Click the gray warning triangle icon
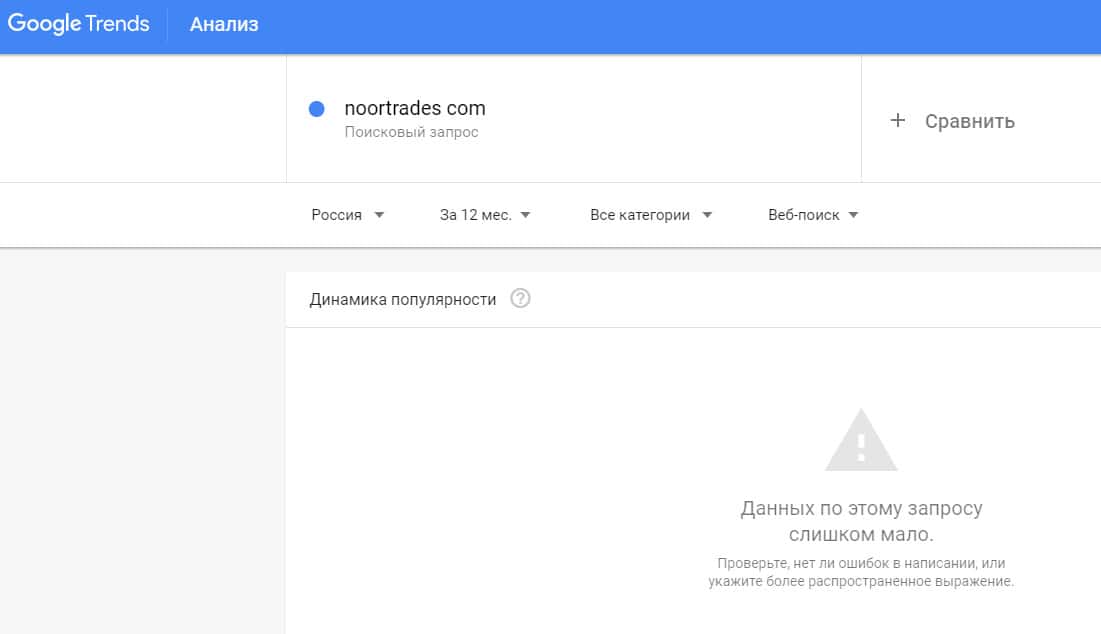This screenshot has height=634, width=1101. click(x=861, y=440)
